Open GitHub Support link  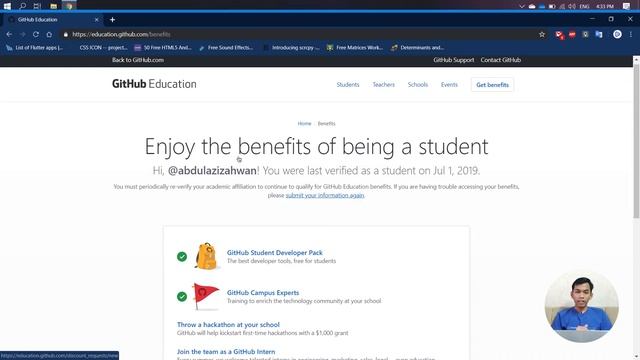point(453,60)
